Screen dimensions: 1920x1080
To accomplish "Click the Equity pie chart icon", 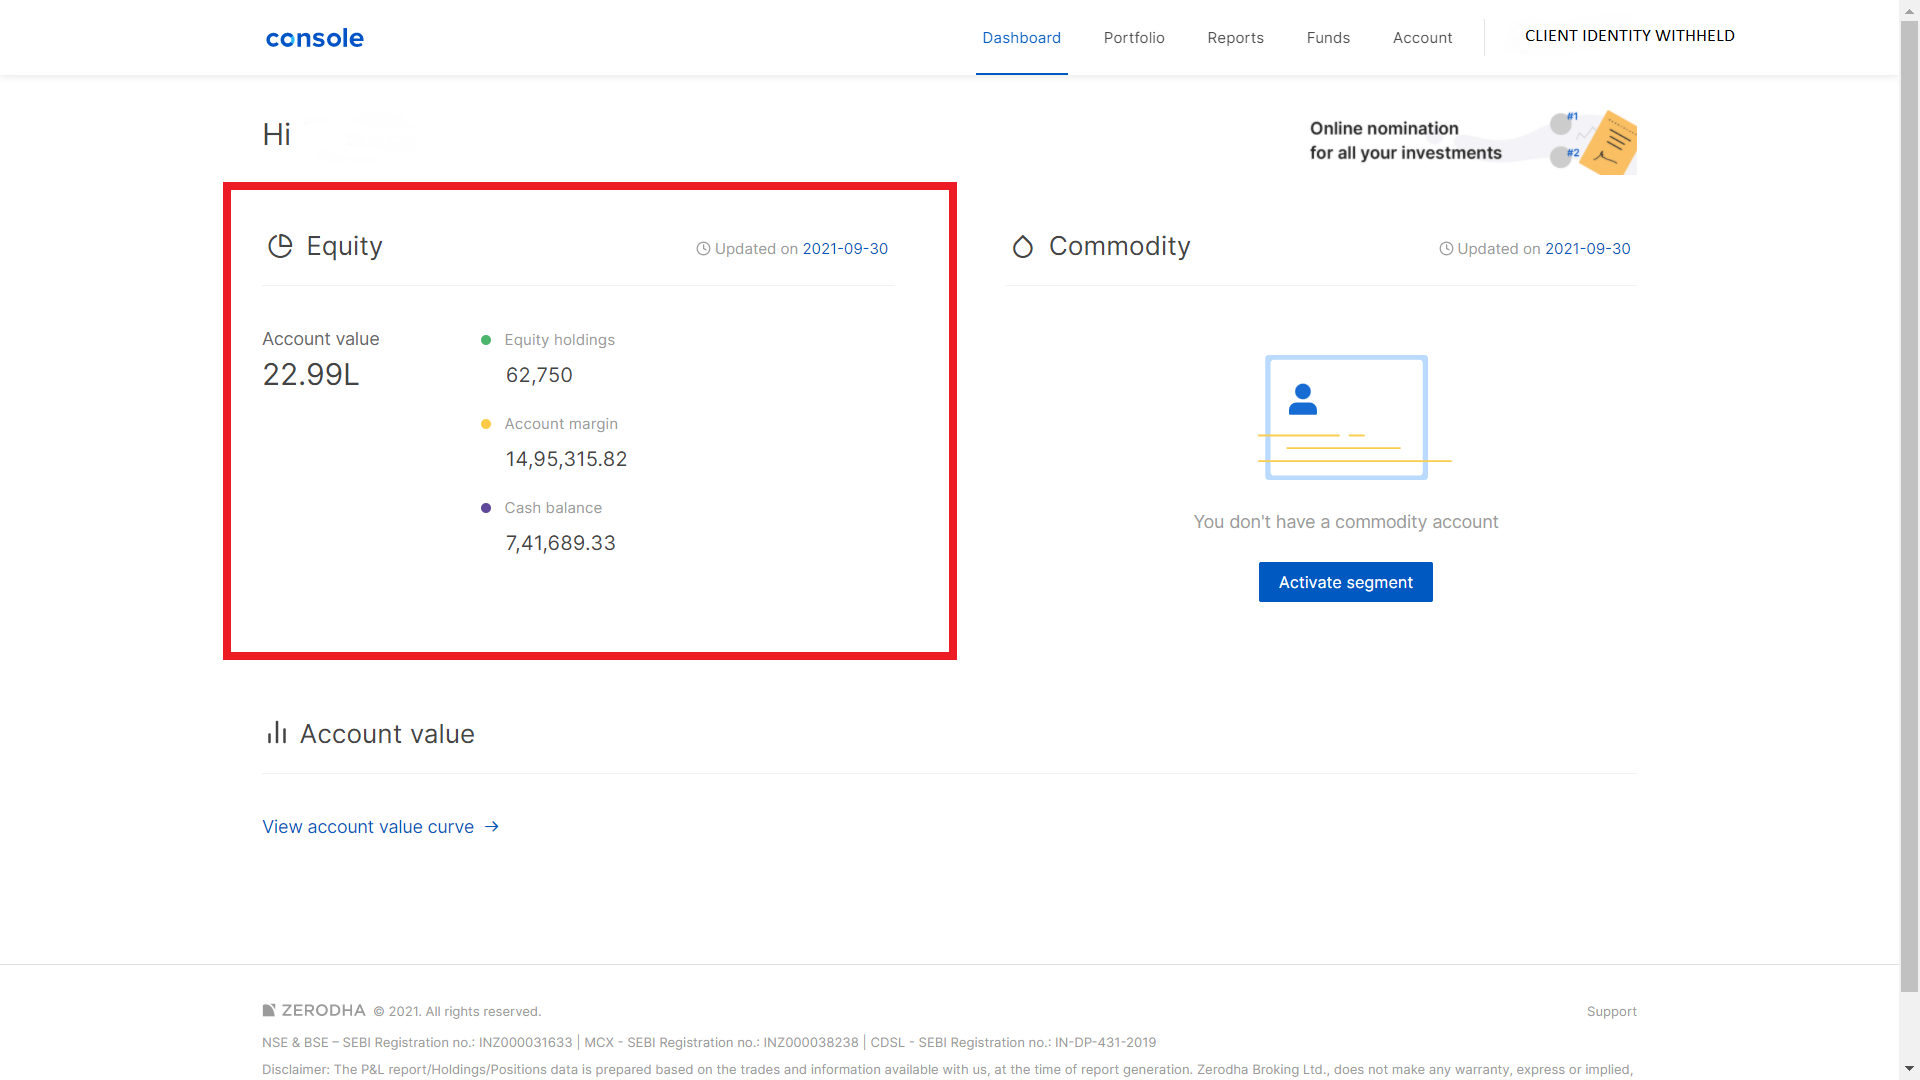I will tap(280, 246).
